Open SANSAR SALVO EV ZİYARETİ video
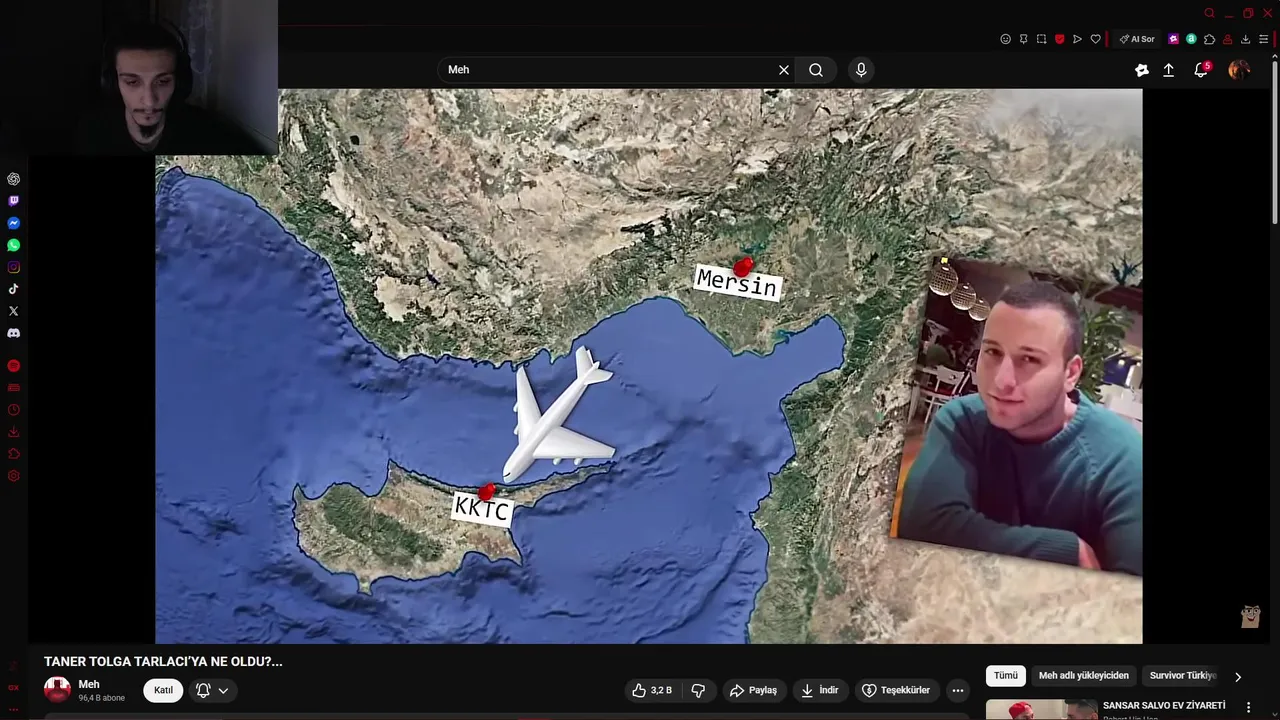Viewport: 1280px width, 720px height. pos(1163,706)
